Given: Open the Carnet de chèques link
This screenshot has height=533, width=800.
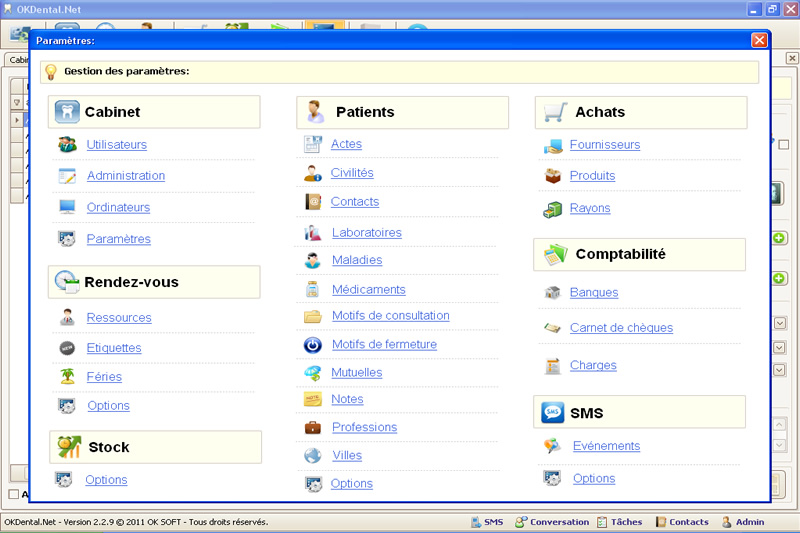Looking at the screenshot, I should click(x=621, y=327).
